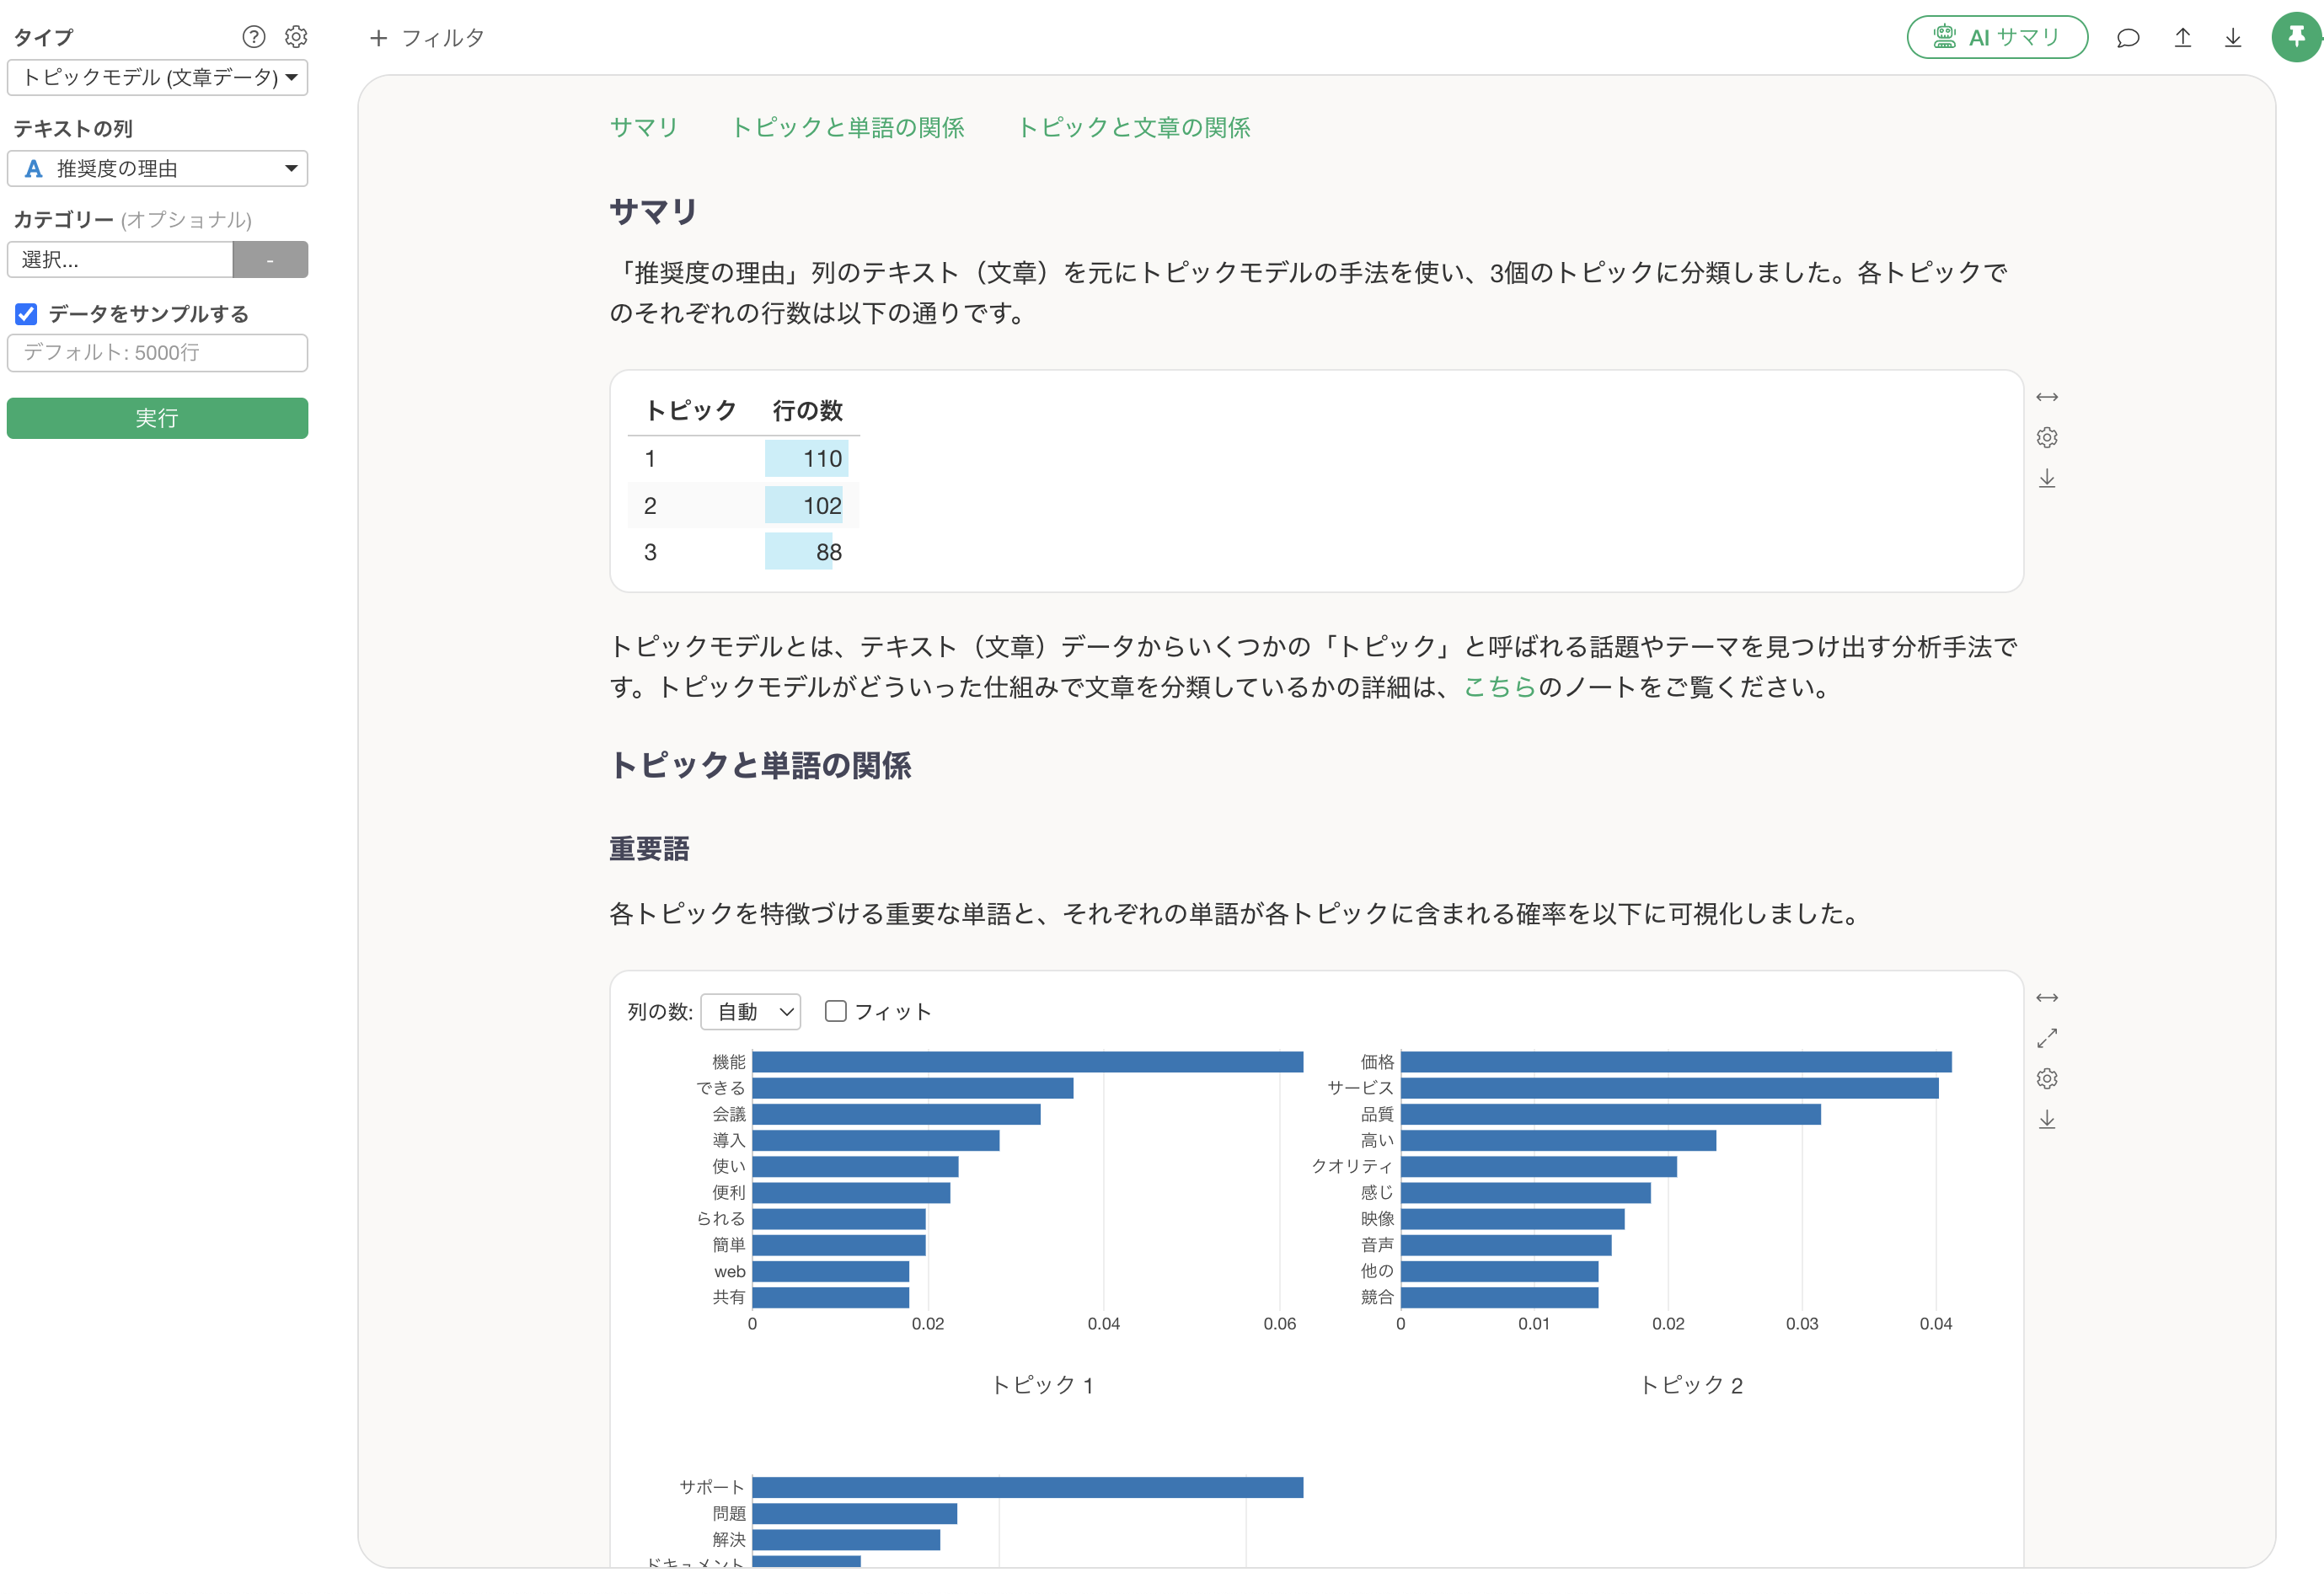Viewport: 2324px width, 1594px height.
Task: Click the 機能 bar in Topic 1 chart
Action: 1028,1062
